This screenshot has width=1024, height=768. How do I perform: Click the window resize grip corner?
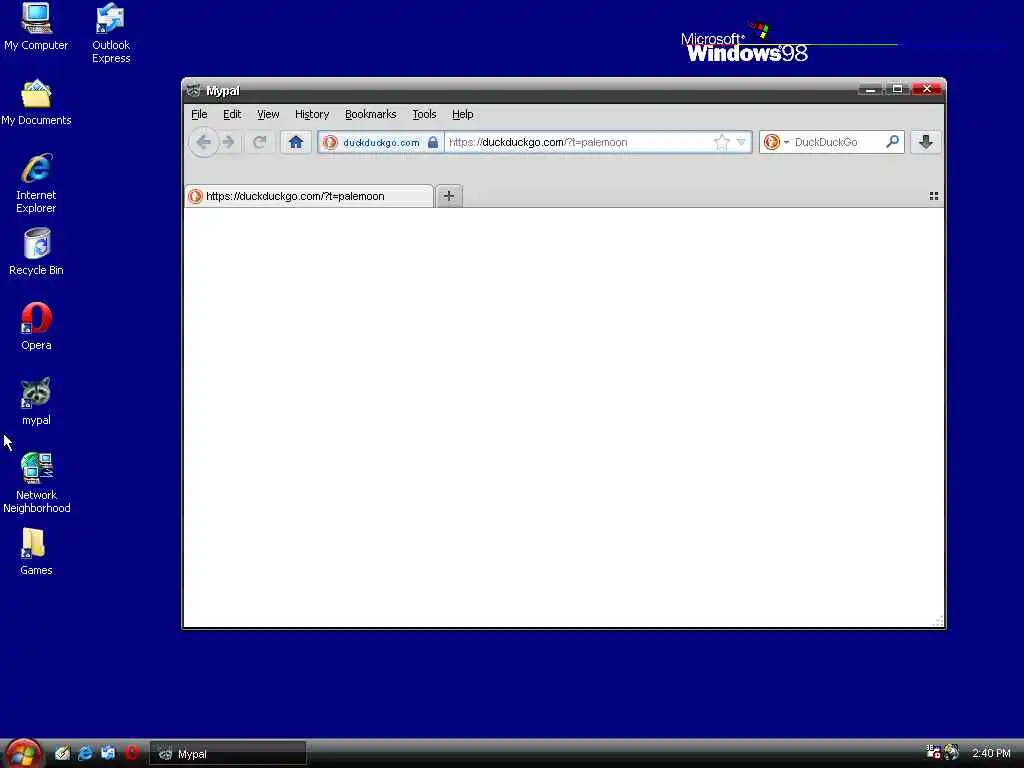click(938, 621)
